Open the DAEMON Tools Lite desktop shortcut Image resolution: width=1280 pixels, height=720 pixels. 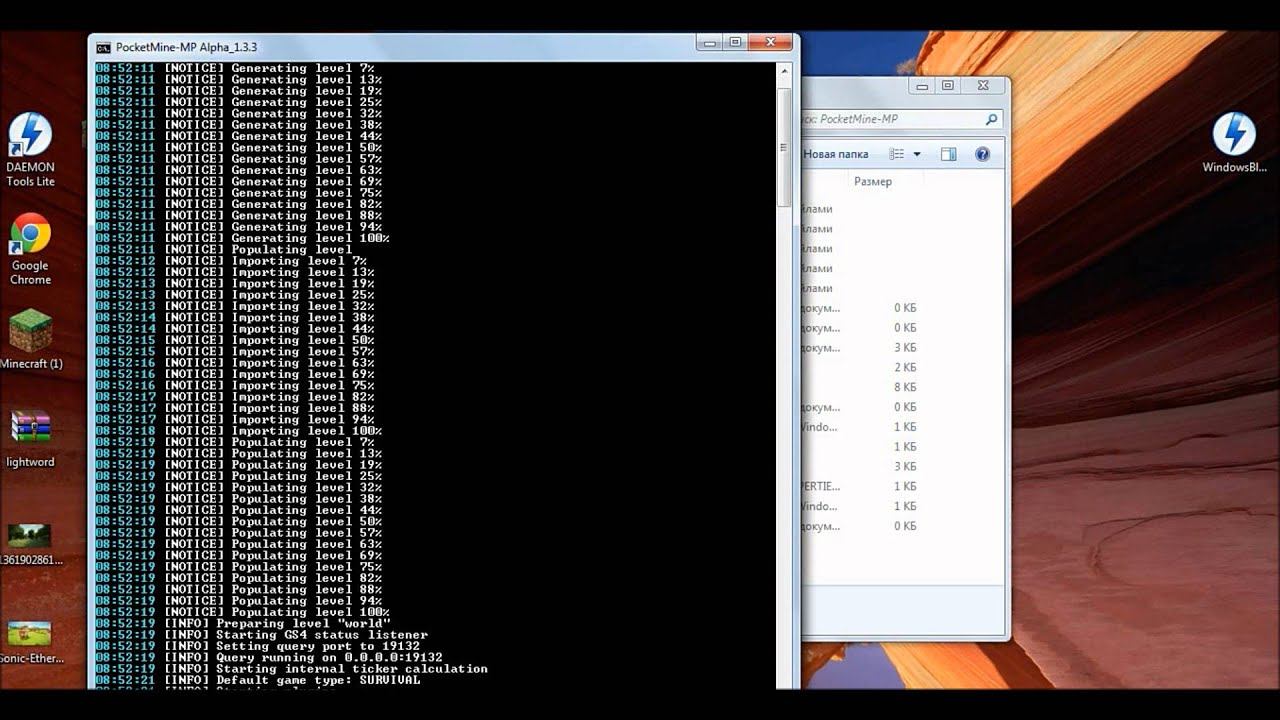(x=30, y=150)
